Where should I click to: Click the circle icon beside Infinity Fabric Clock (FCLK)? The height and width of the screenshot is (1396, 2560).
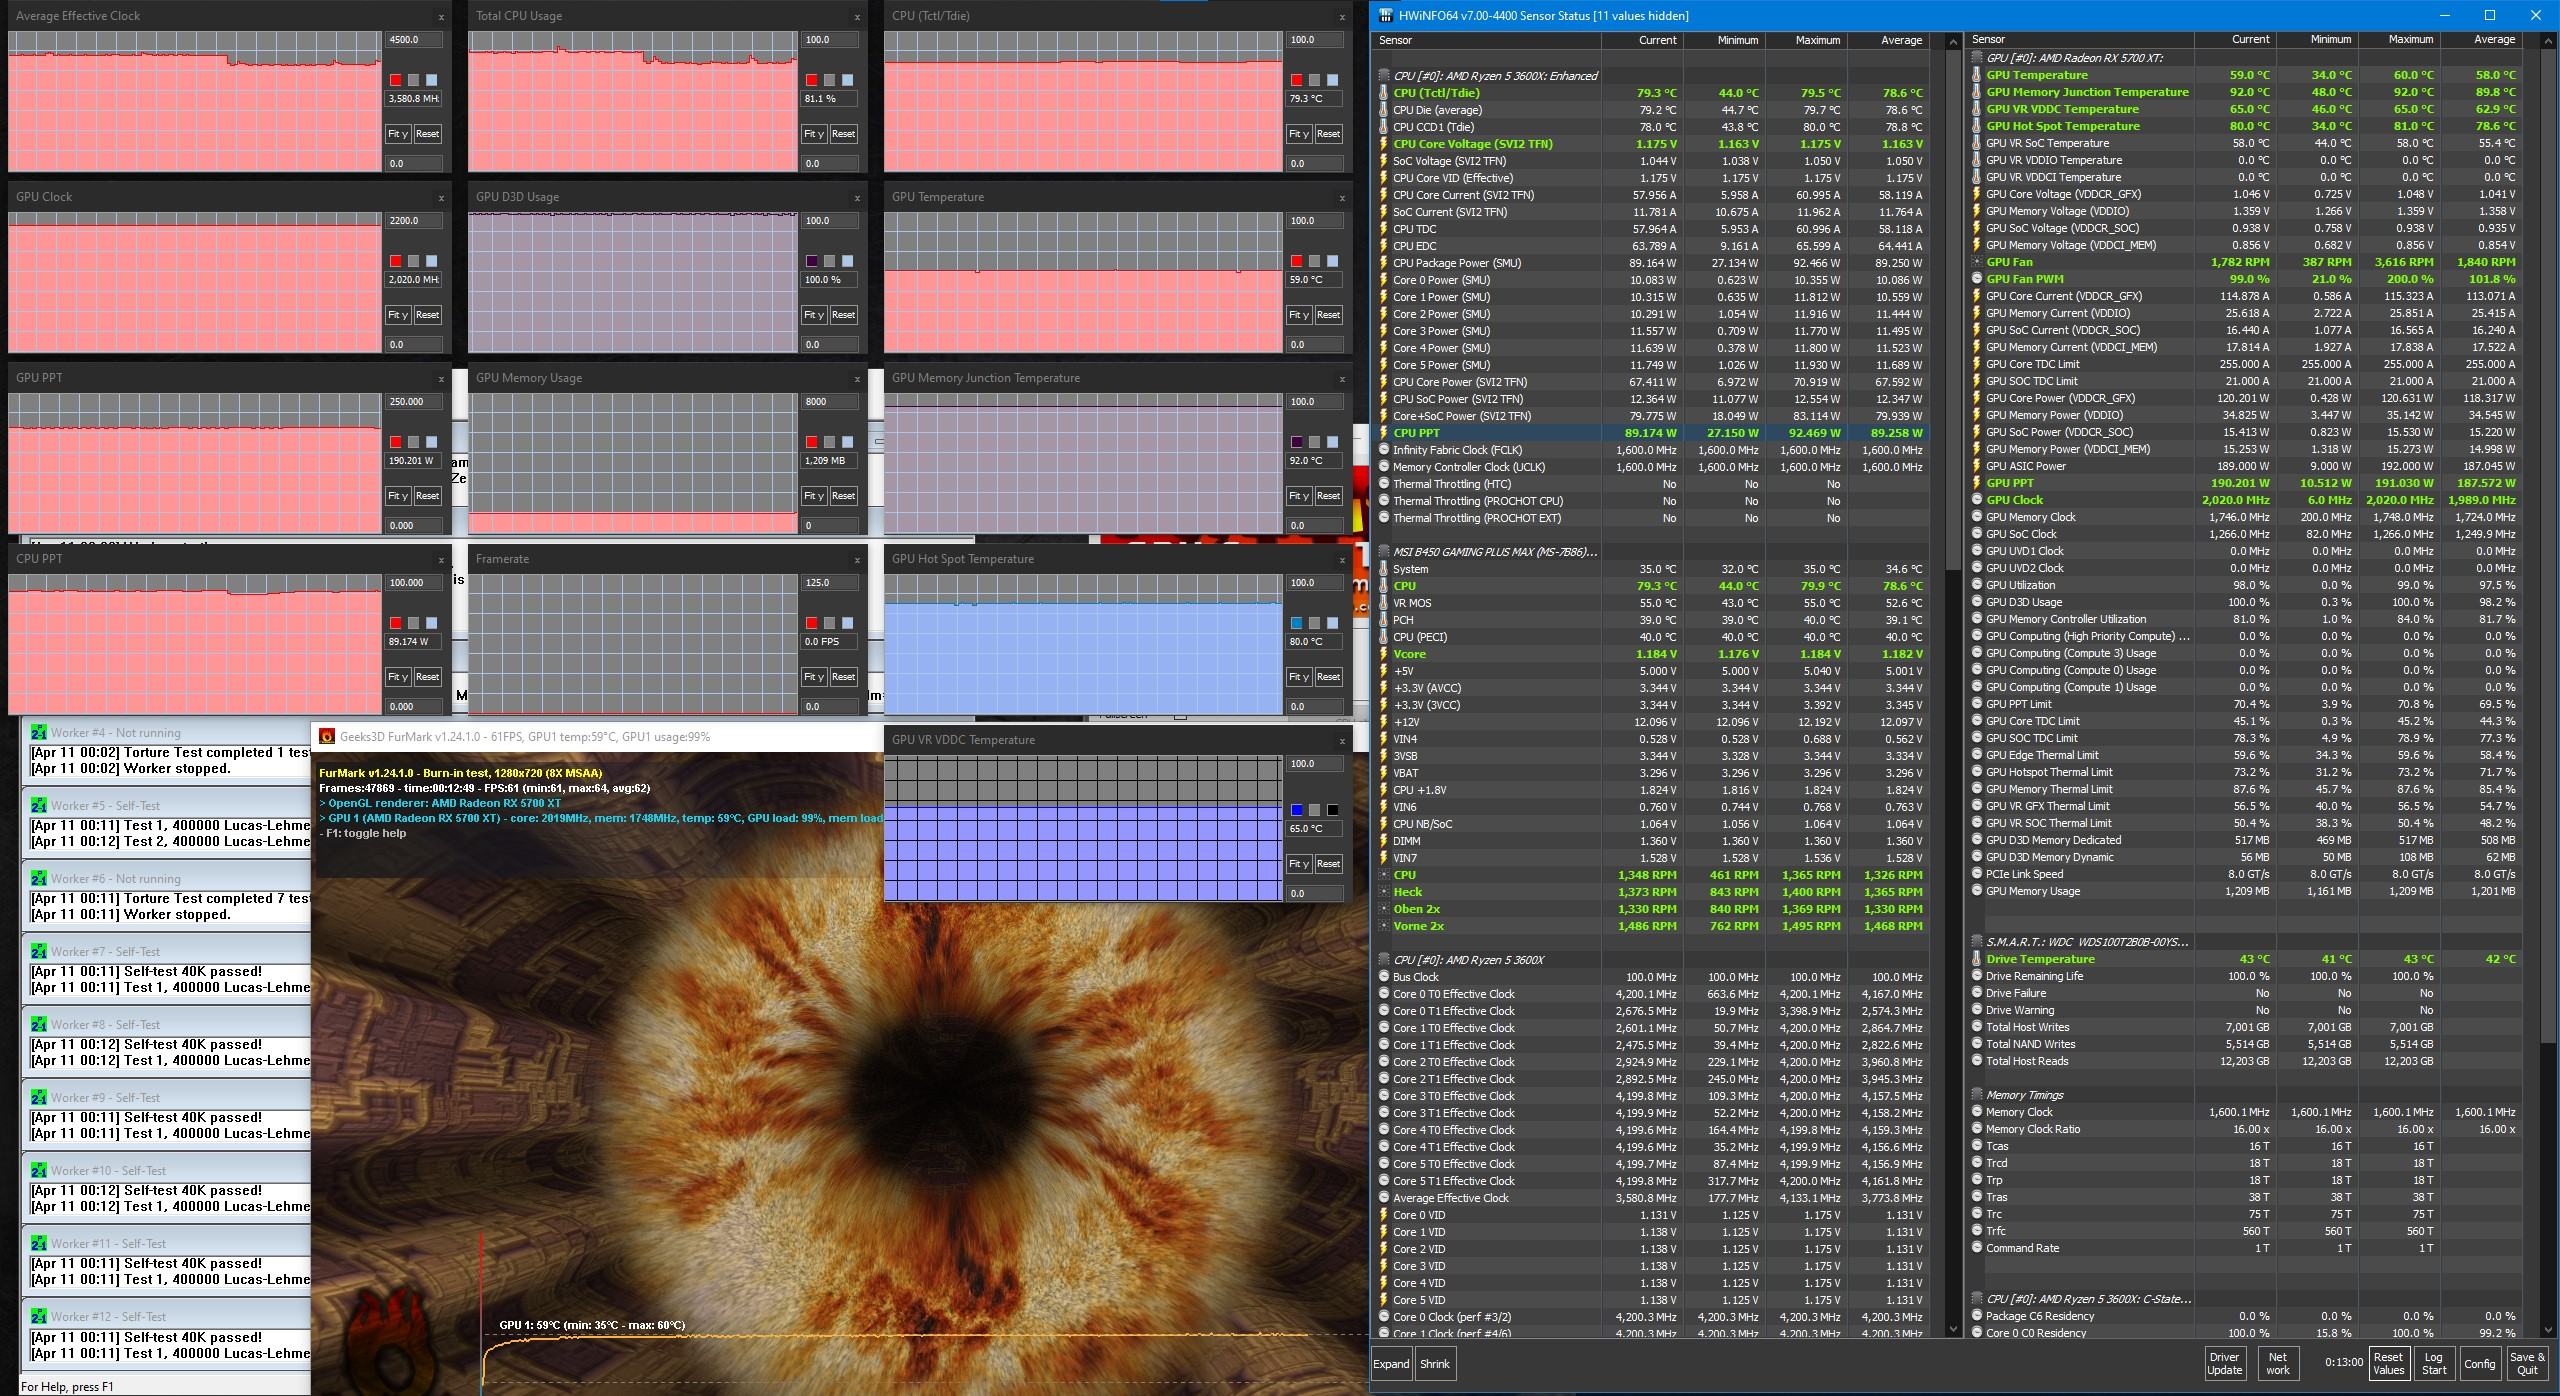point(1384,450)
